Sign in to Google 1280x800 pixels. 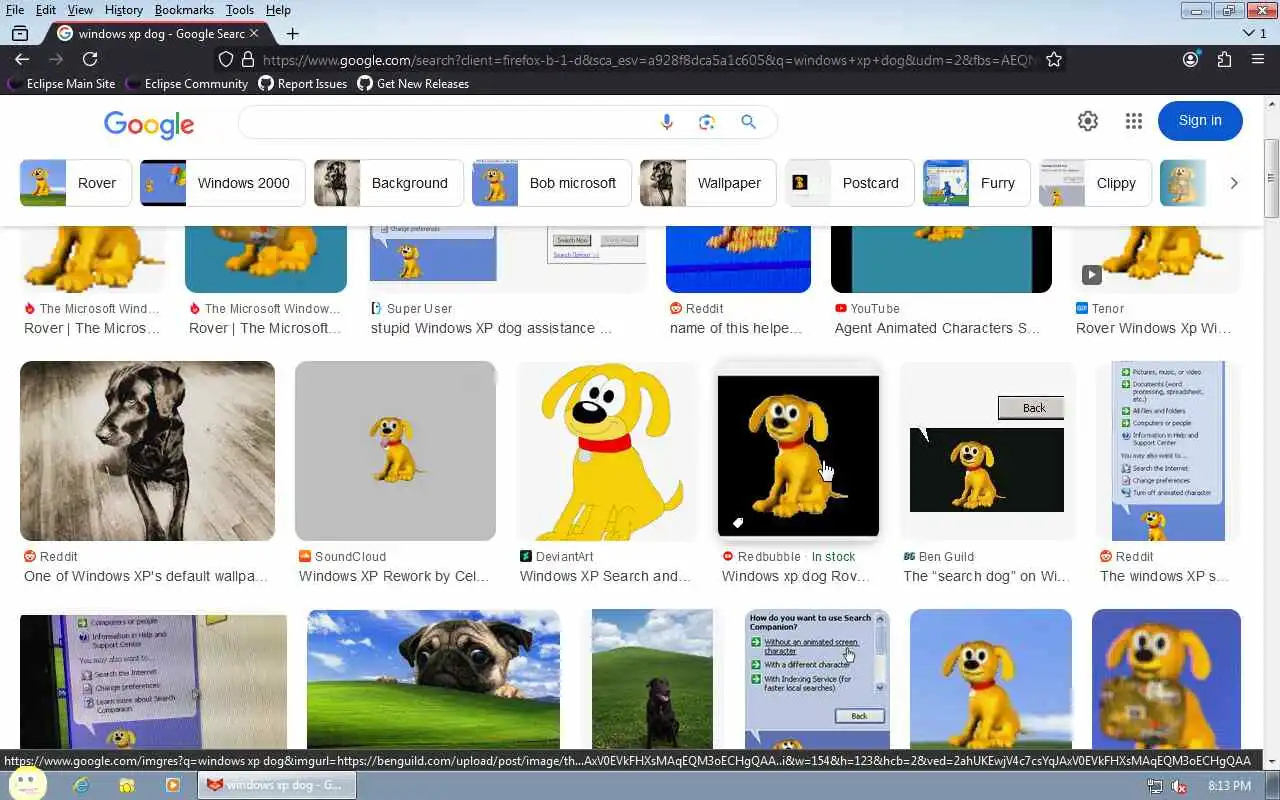coord(1200,121)
